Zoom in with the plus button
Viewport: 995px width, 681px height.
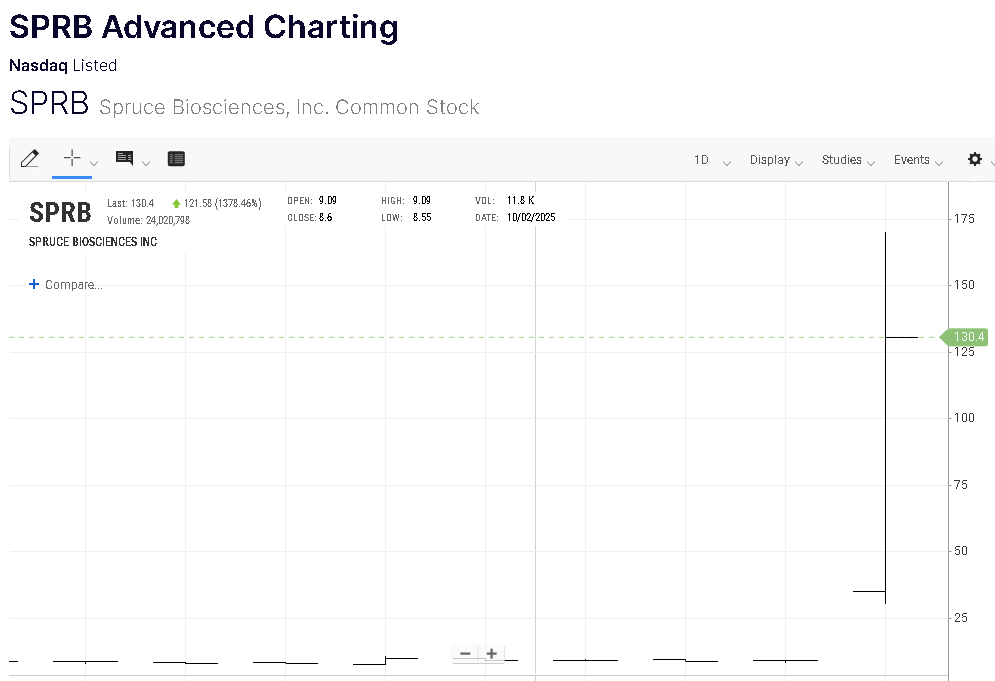(x=492, y=654)
